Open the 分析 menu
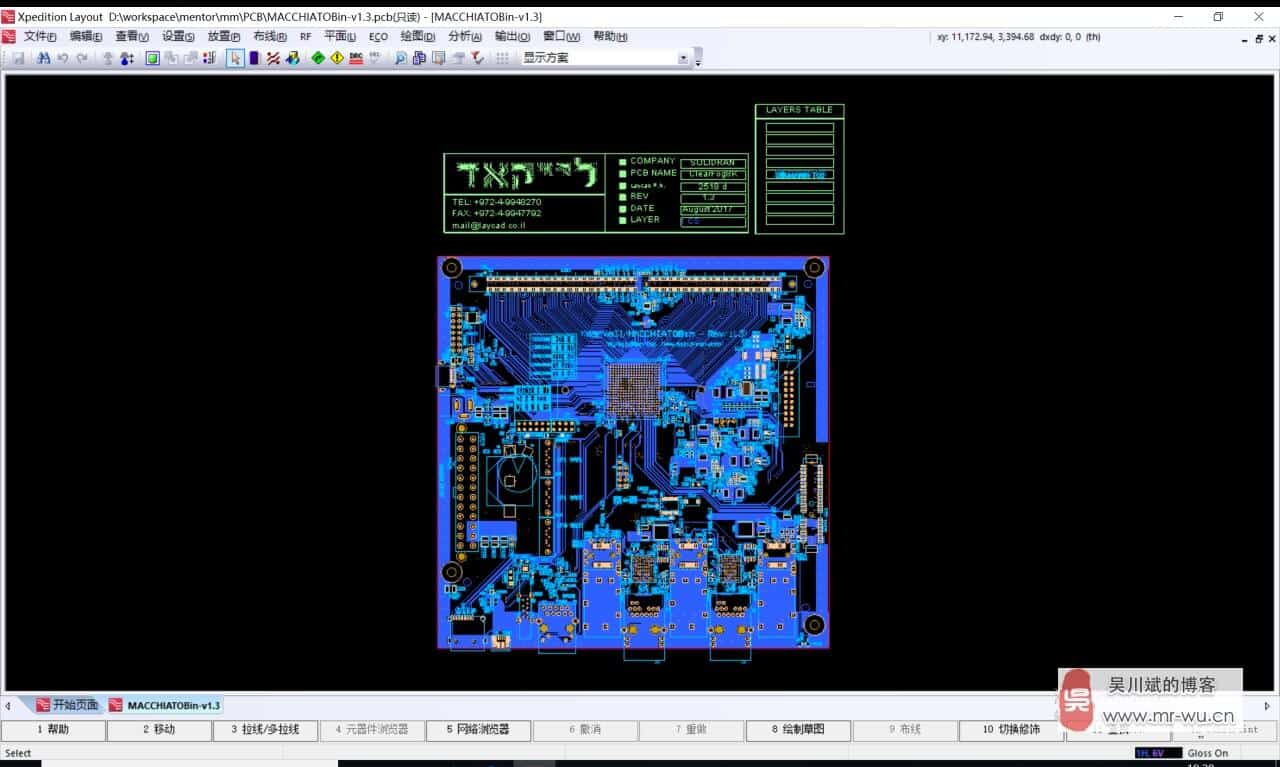Viewport: 1280px width, 767px height. pyautogui.click(x=464, y=36)
